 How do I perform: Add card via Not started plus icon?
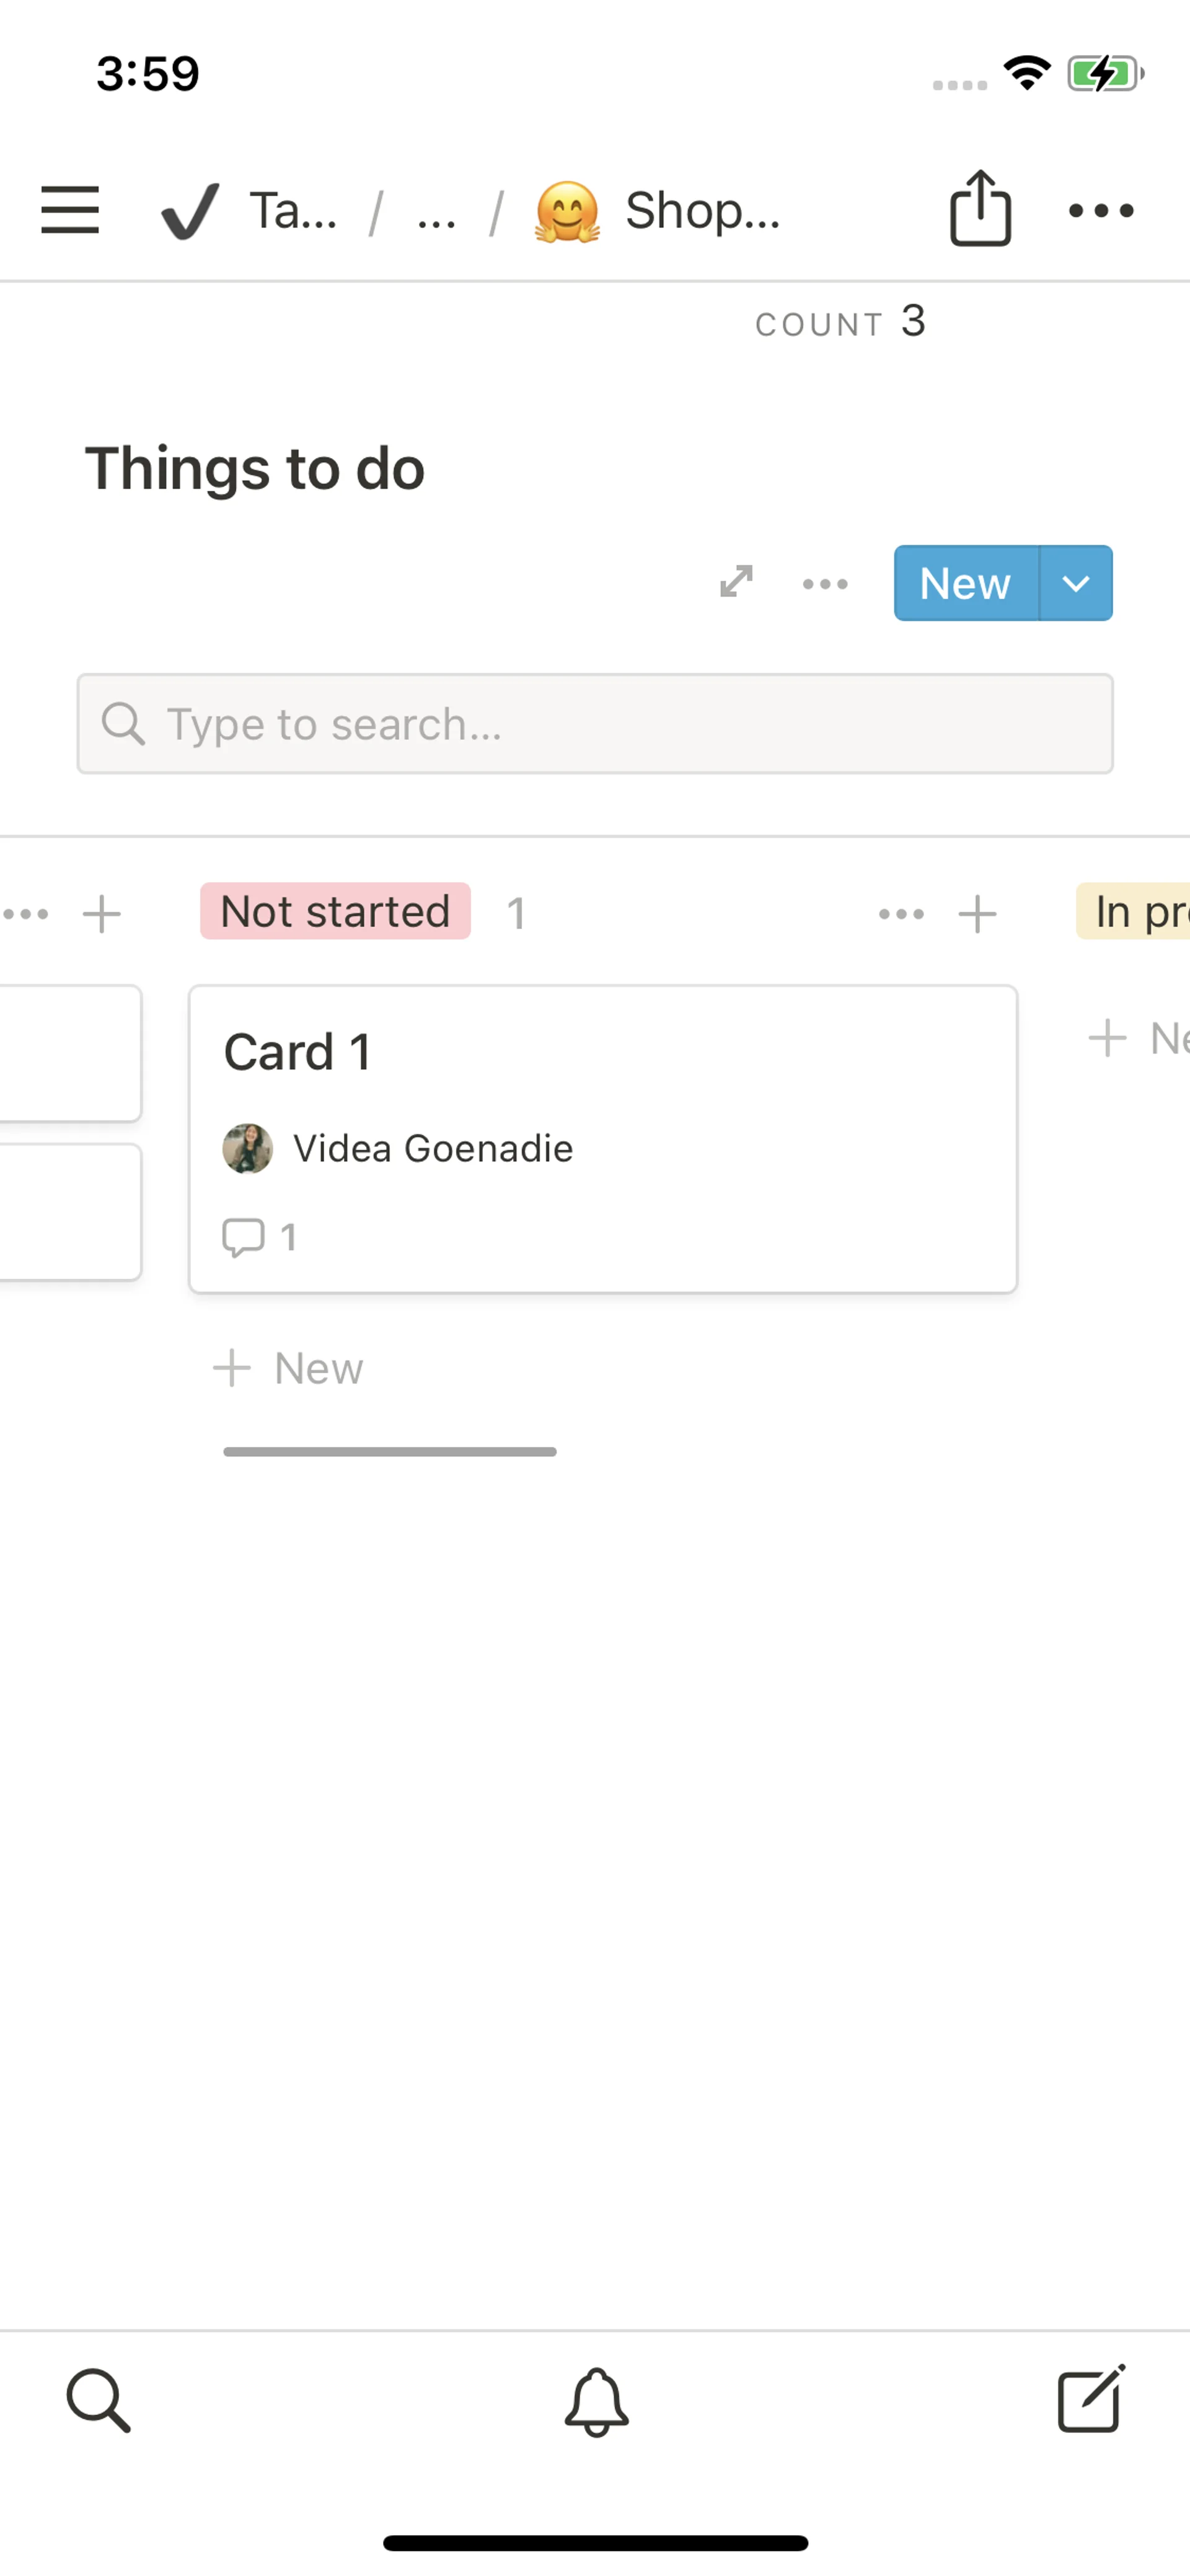coord(977,914)
